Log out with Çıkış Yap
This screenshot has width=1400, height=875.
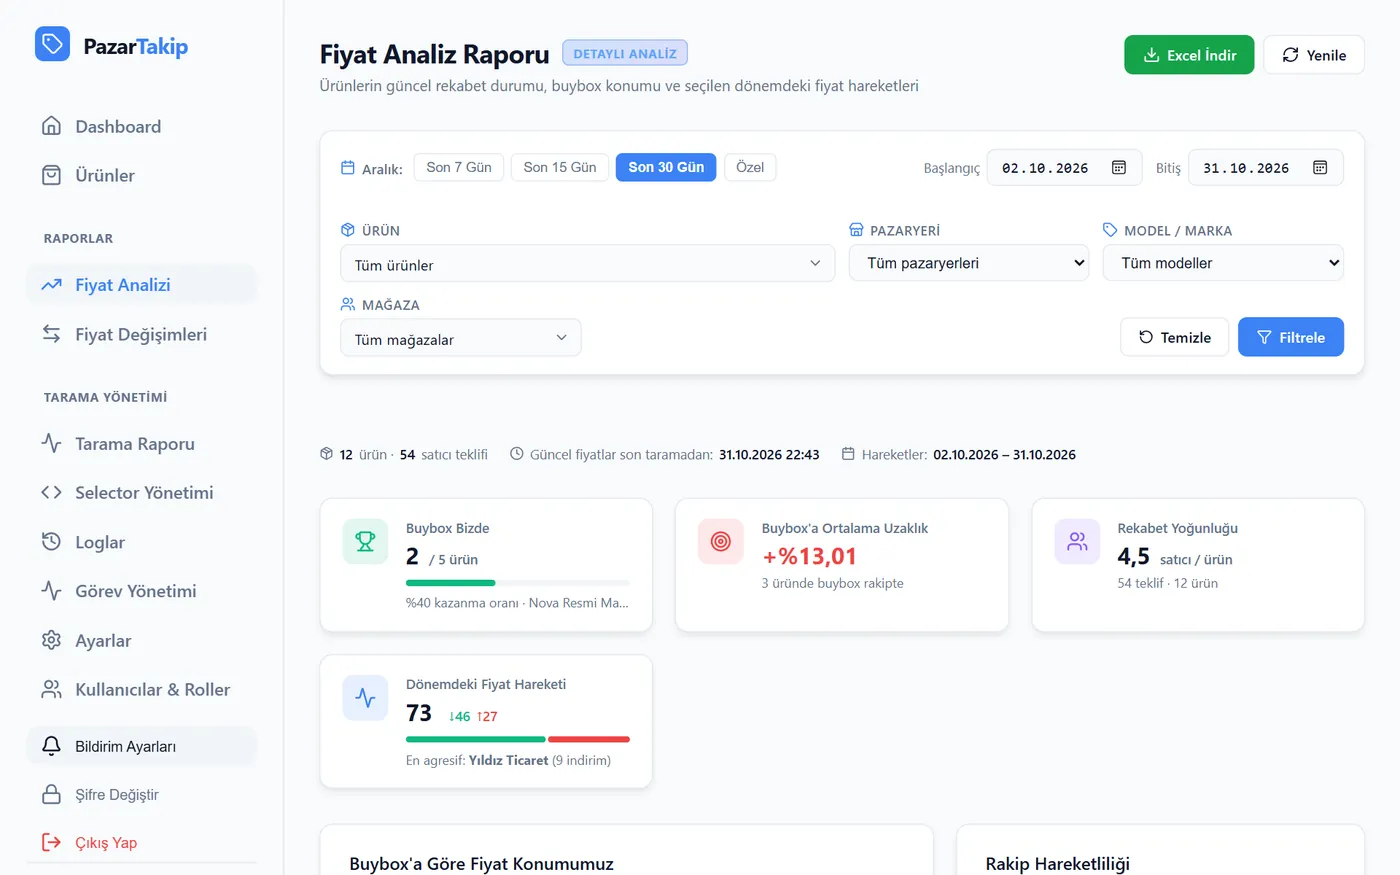click(x=141, y=842)
